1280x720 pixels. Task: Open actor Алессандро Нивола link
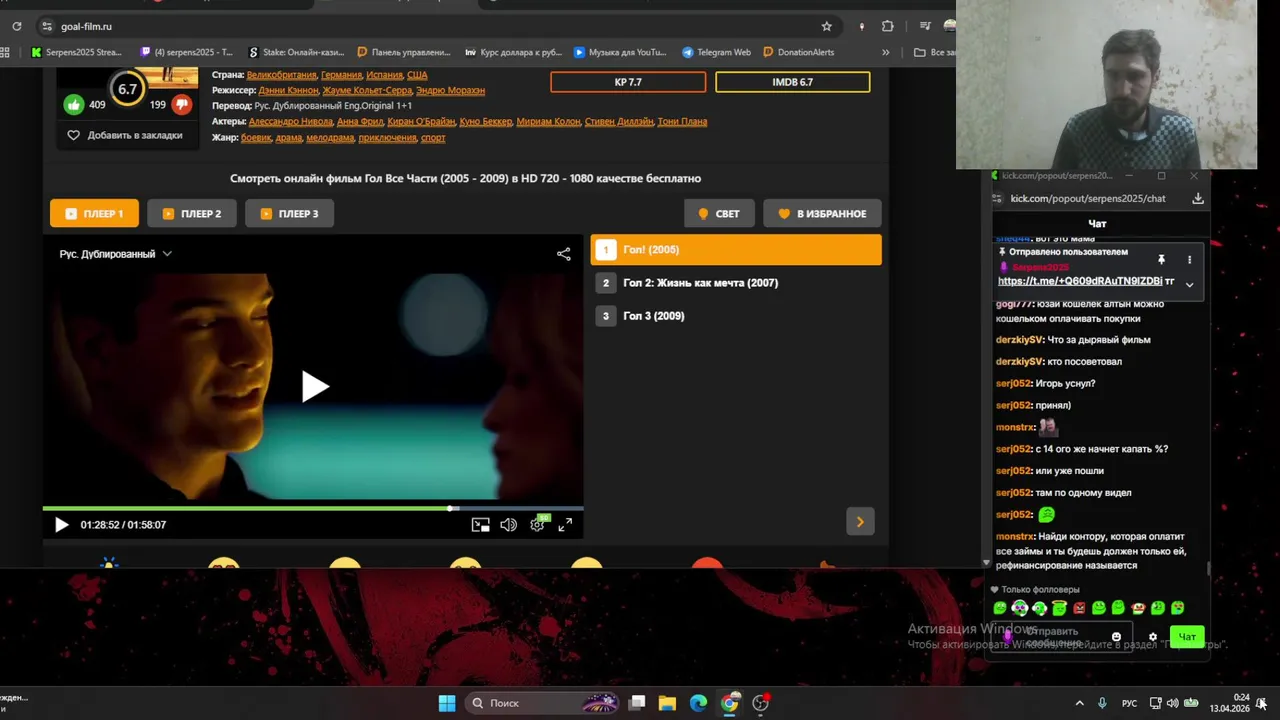291,121
